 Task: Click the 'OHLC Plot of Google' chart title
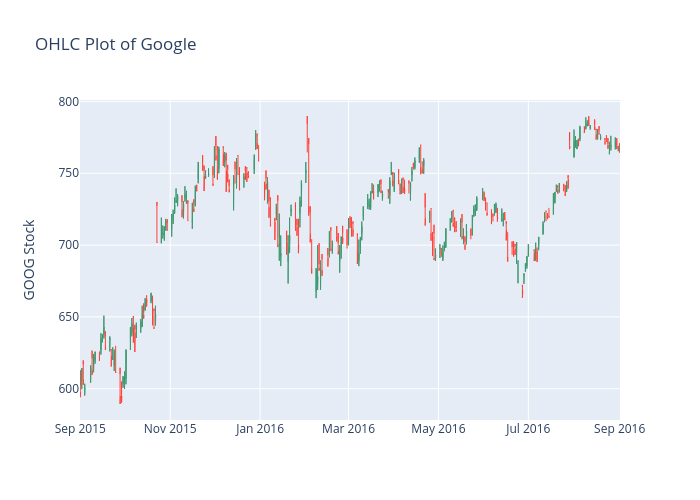click(x=115, y=44)
